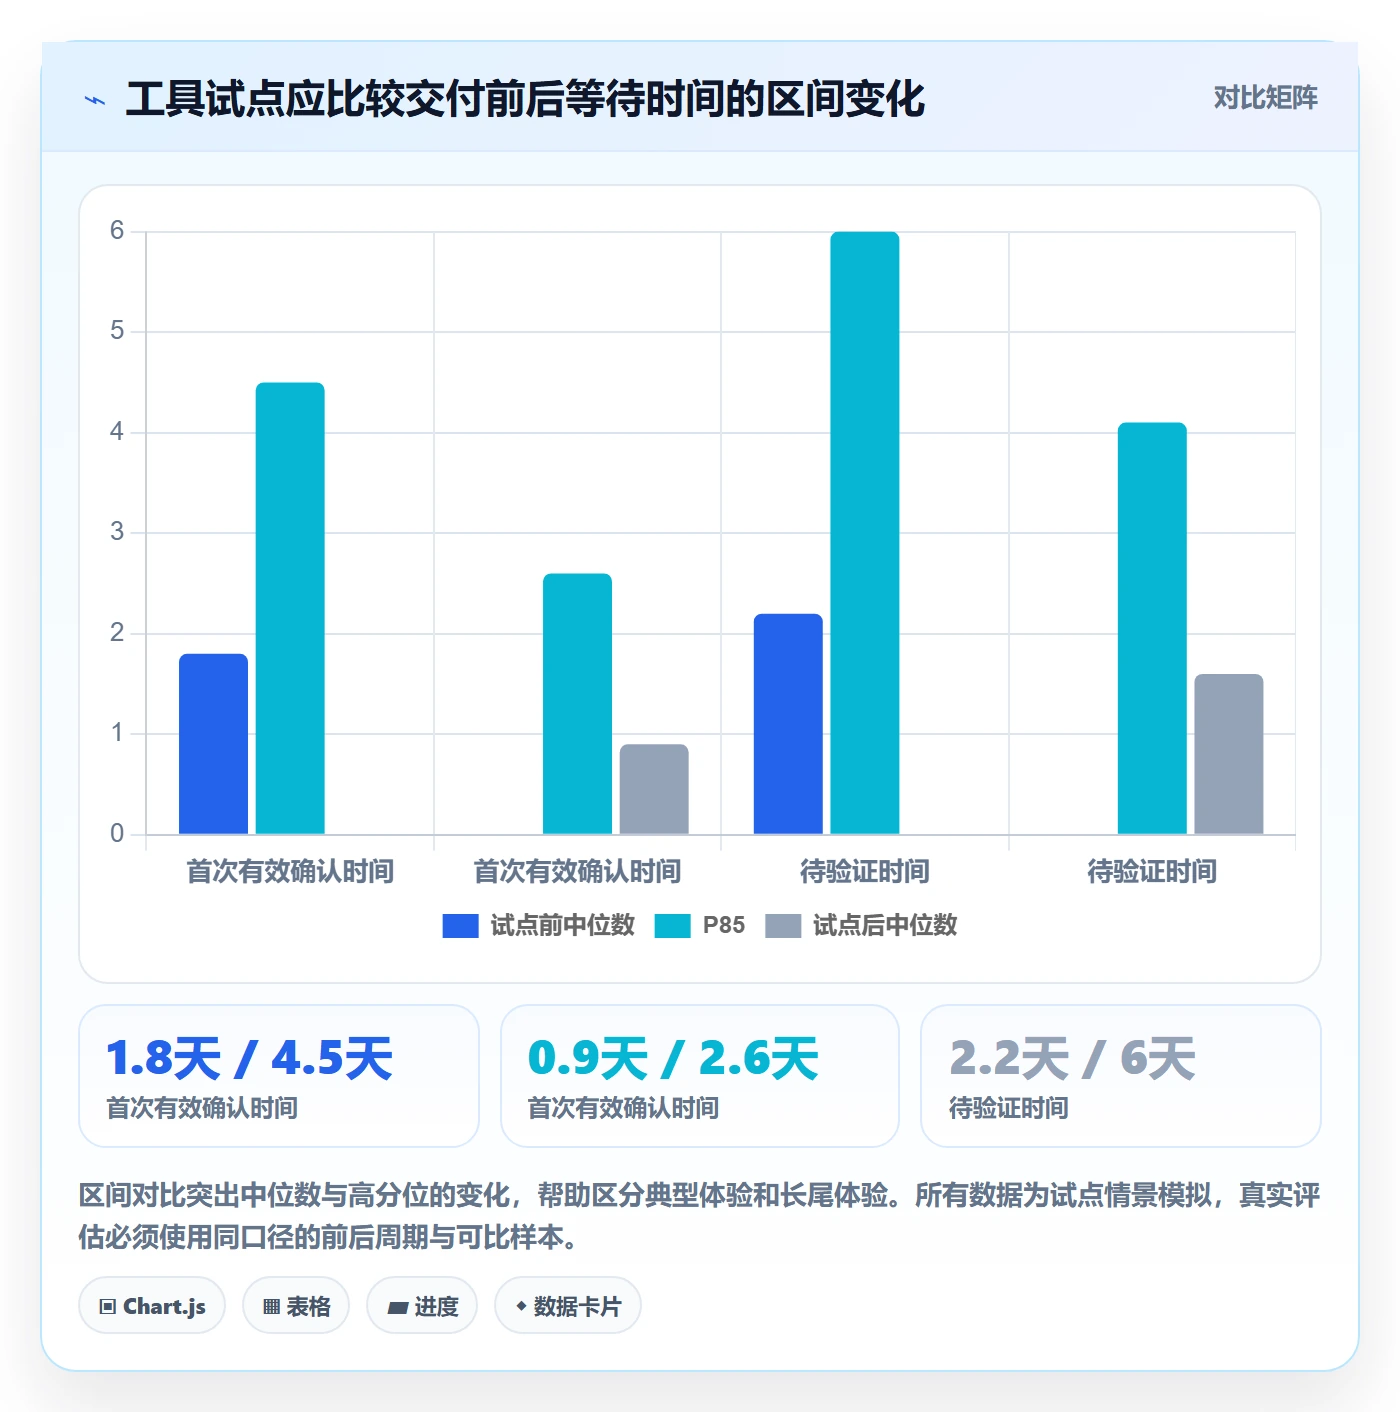Click the blue bar valued 2.2

pos(788,724)
